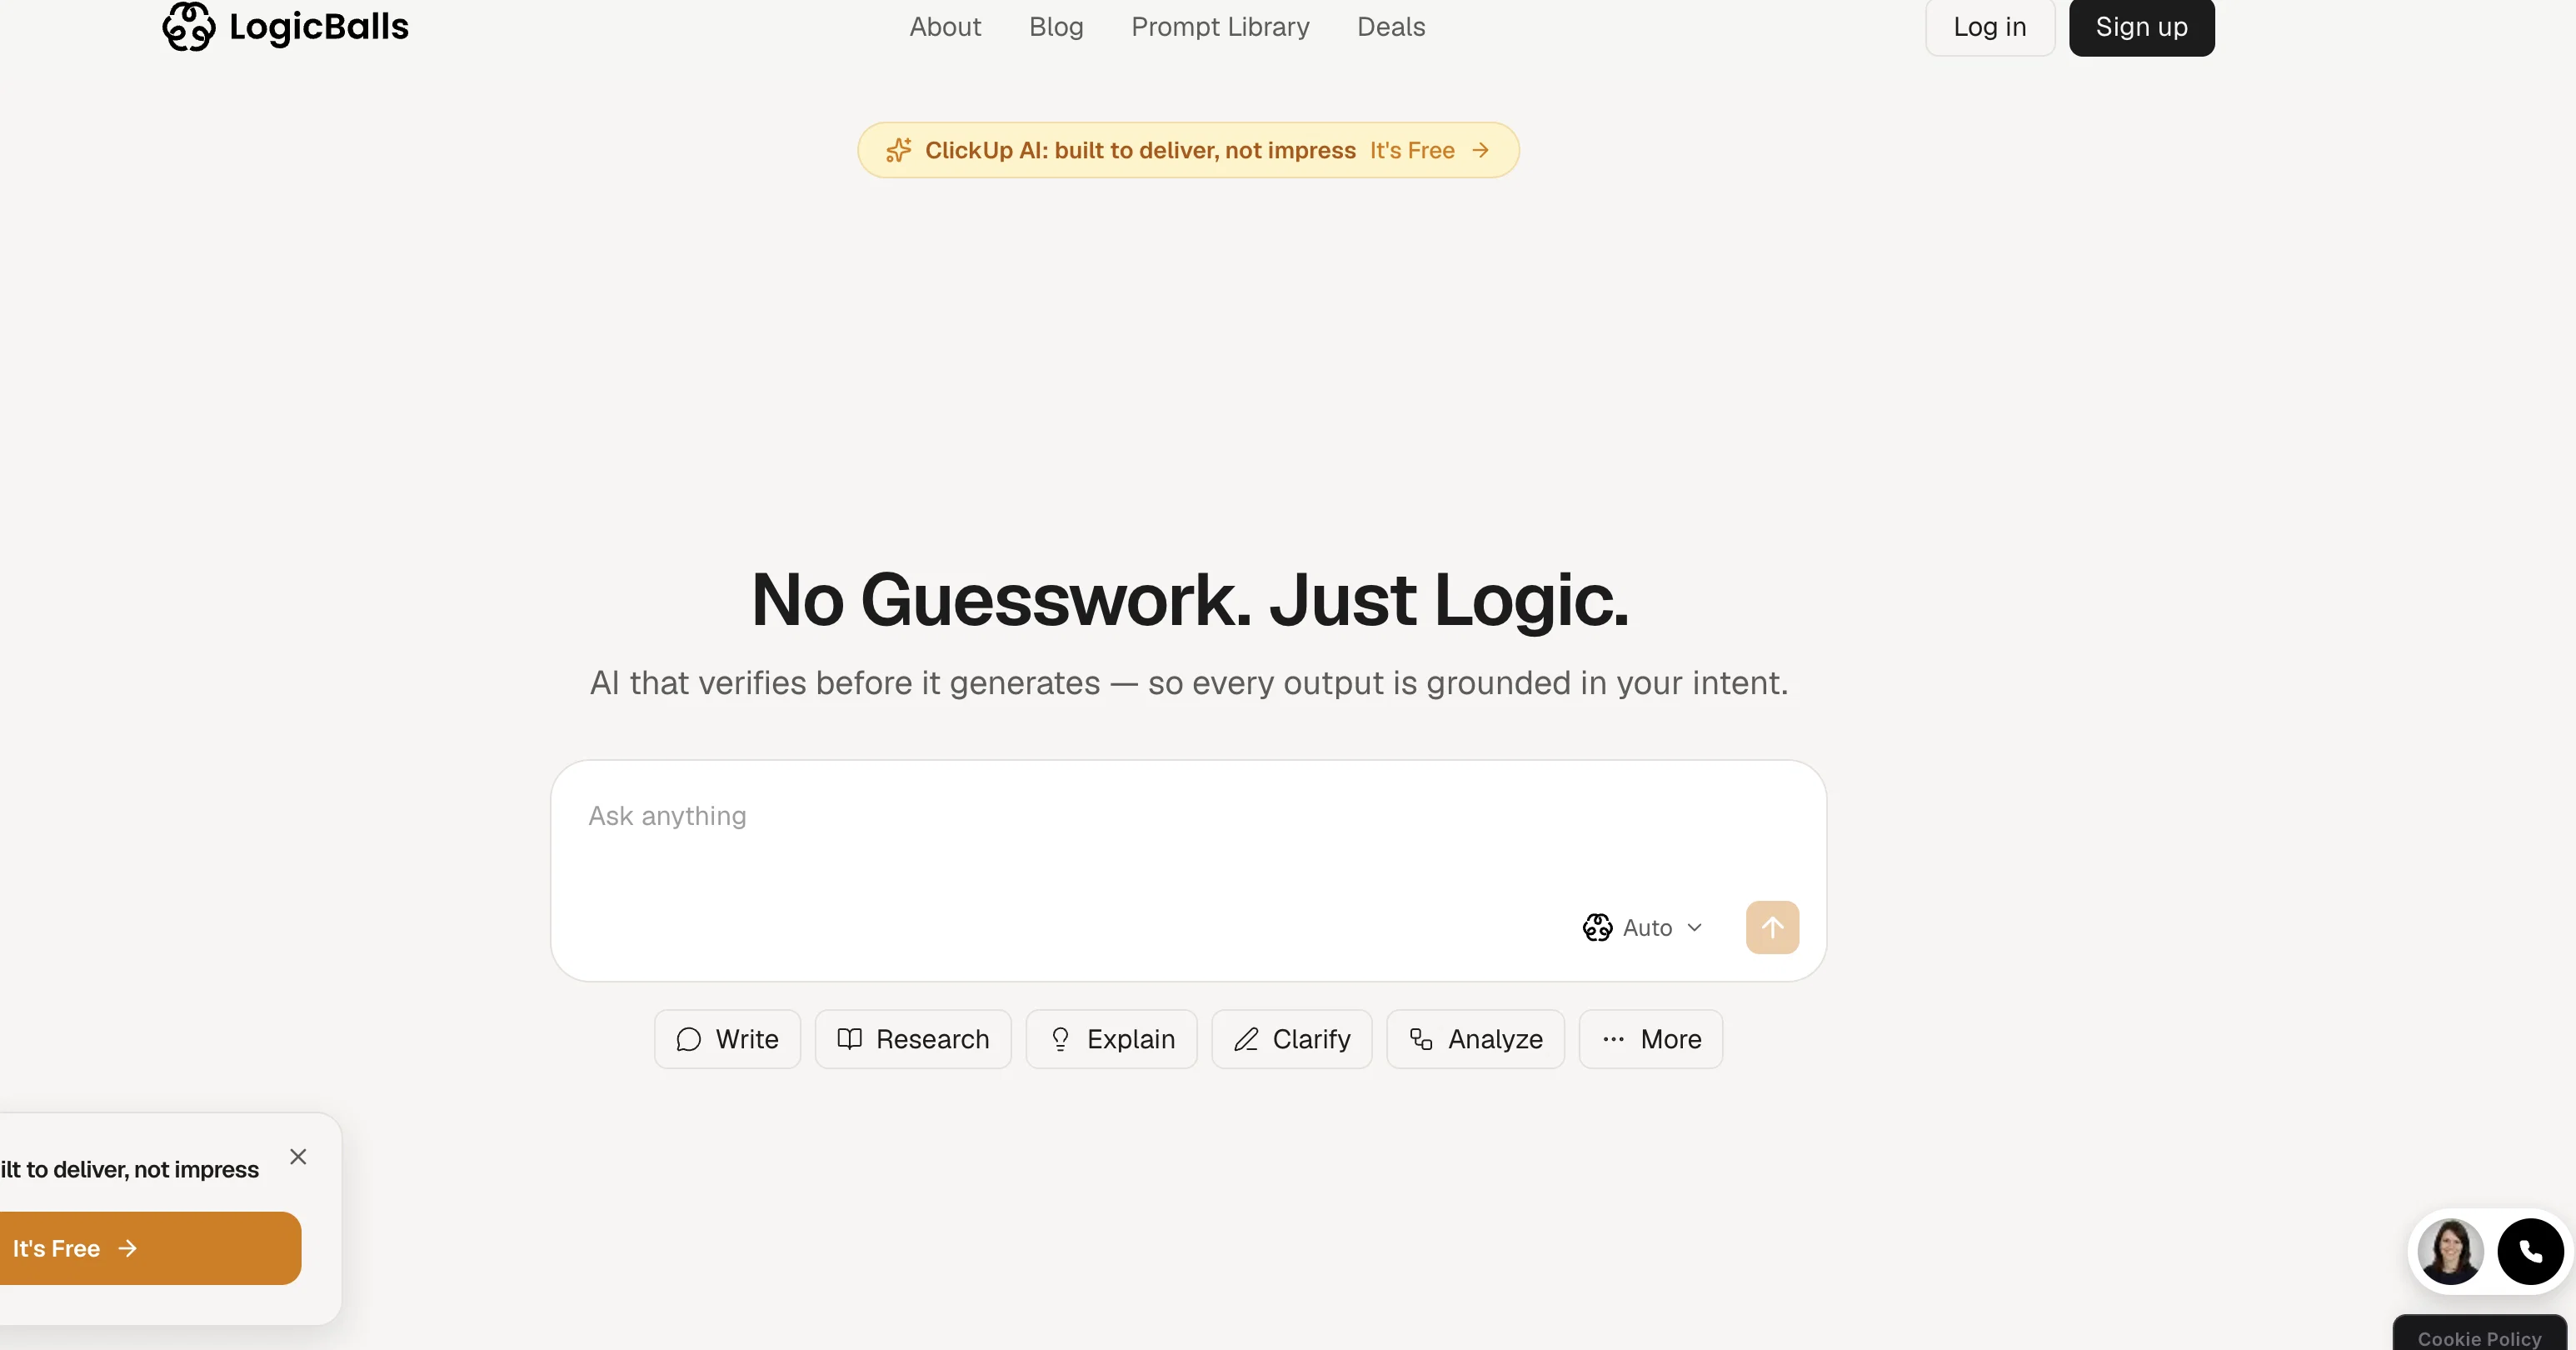The height and width of the screenshot is (1350, 2576).
Task: Open the Blog page
Action: (1056, 27)
